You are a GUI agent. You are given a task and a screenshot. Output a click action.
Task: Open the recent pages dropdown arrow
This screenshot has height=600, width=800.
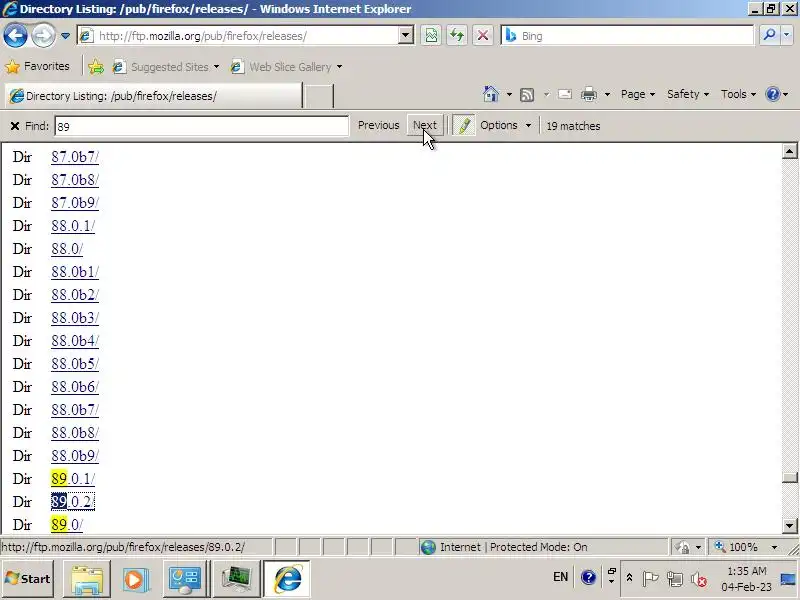65,36
